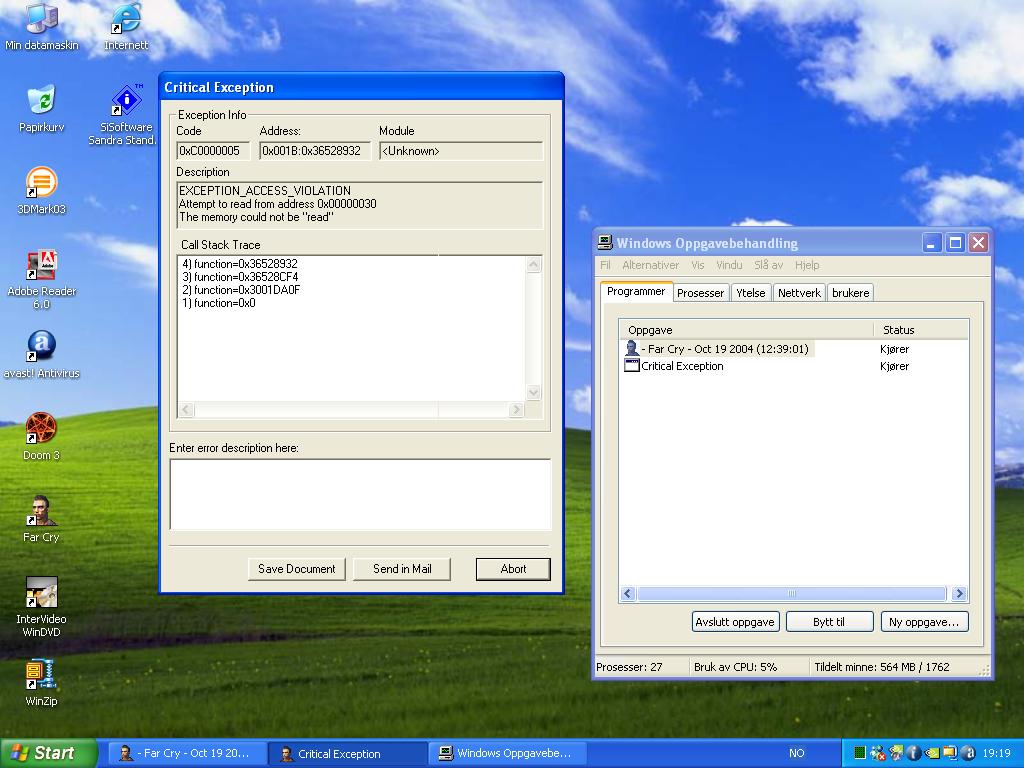The width and height of the screenshot is (1024, 768).
Task: Open WinZip desktop shortcut
Action: pyautogui.click(x=41, y=683)
